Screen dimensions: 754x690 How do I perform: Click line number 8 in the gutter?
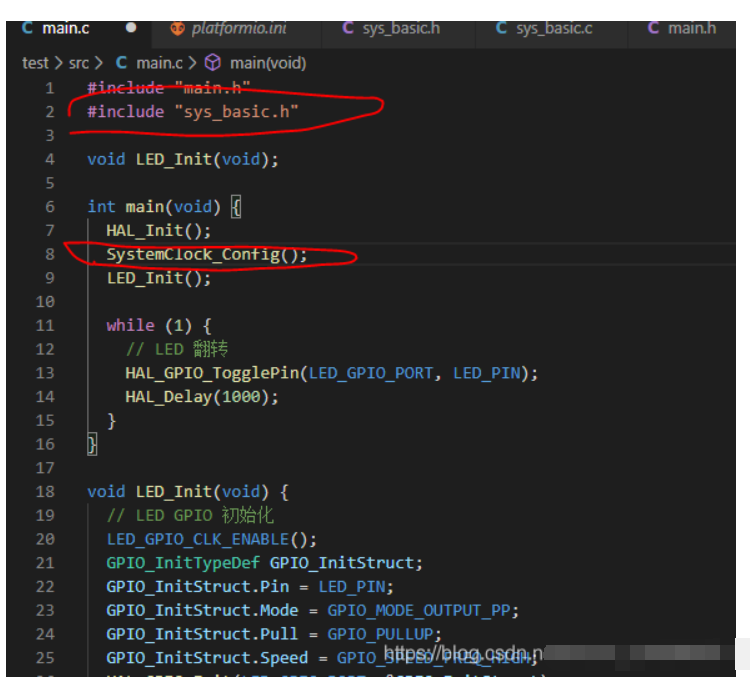tap(50, 254)
